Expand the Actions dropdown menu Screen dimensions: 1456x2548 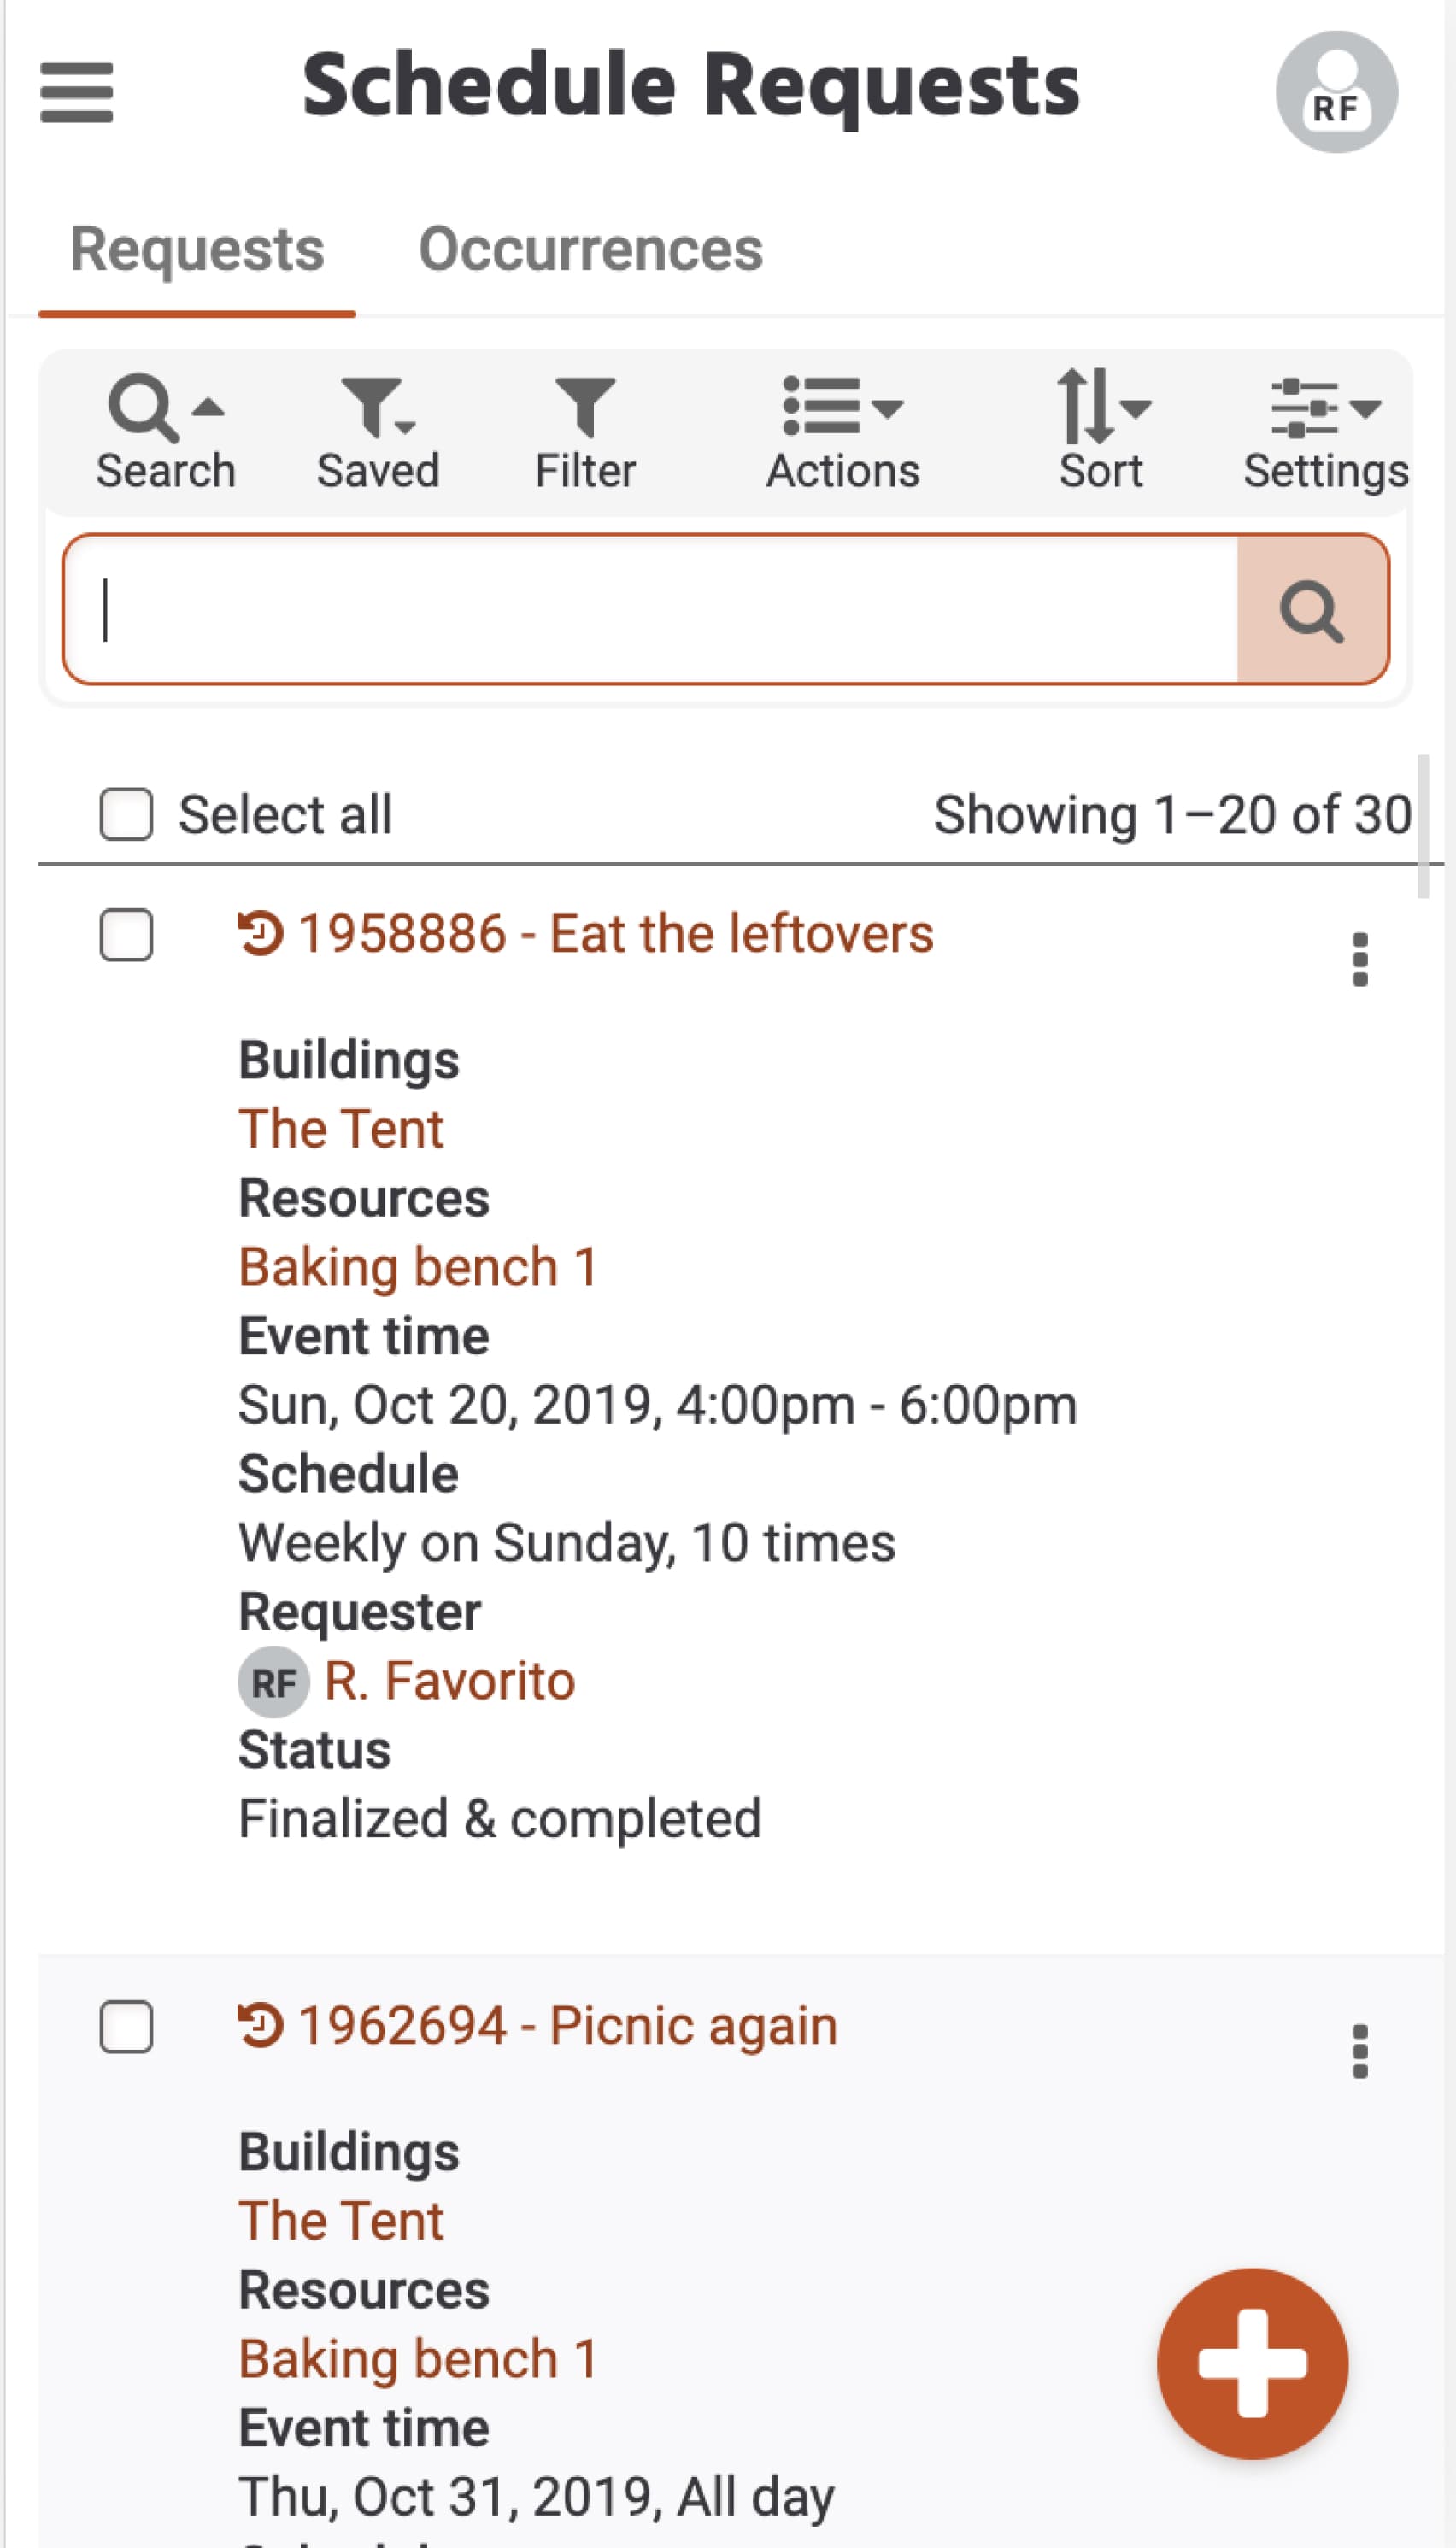coord(843,432)
